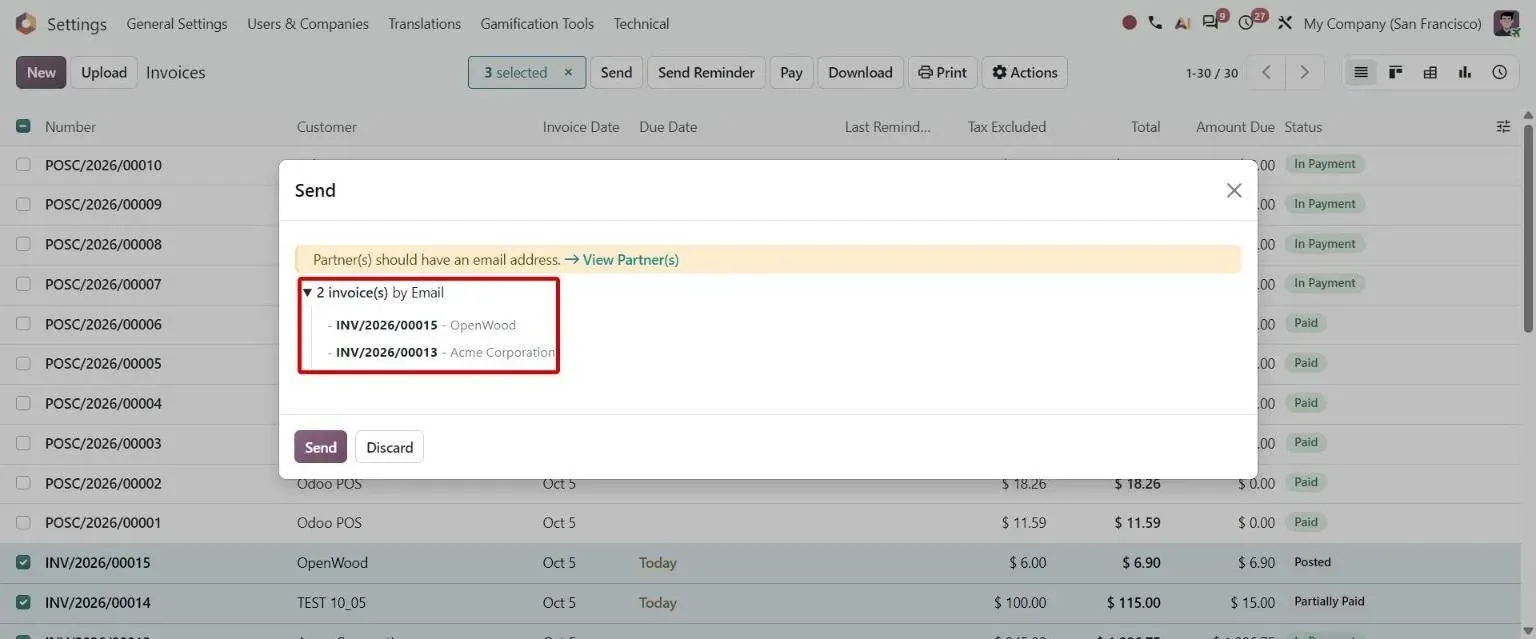Screen dimensions: 1536x639
Task: Click TEST 10_05 customer cell
Action: point(333,602)
